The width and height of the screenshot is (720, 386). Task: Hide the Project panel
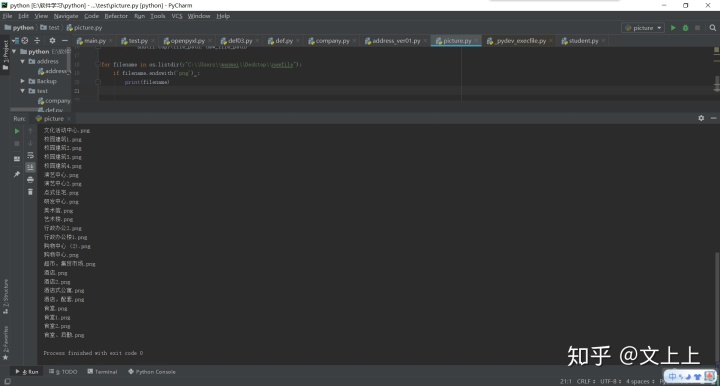point(65,40)
